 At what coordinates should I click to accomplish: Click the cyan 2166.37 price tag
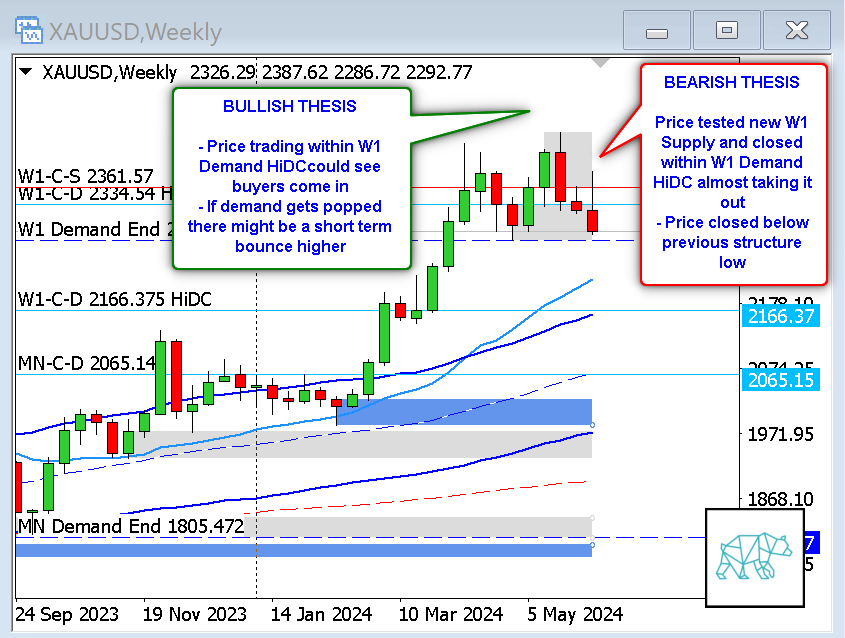(x=776, y=316)
